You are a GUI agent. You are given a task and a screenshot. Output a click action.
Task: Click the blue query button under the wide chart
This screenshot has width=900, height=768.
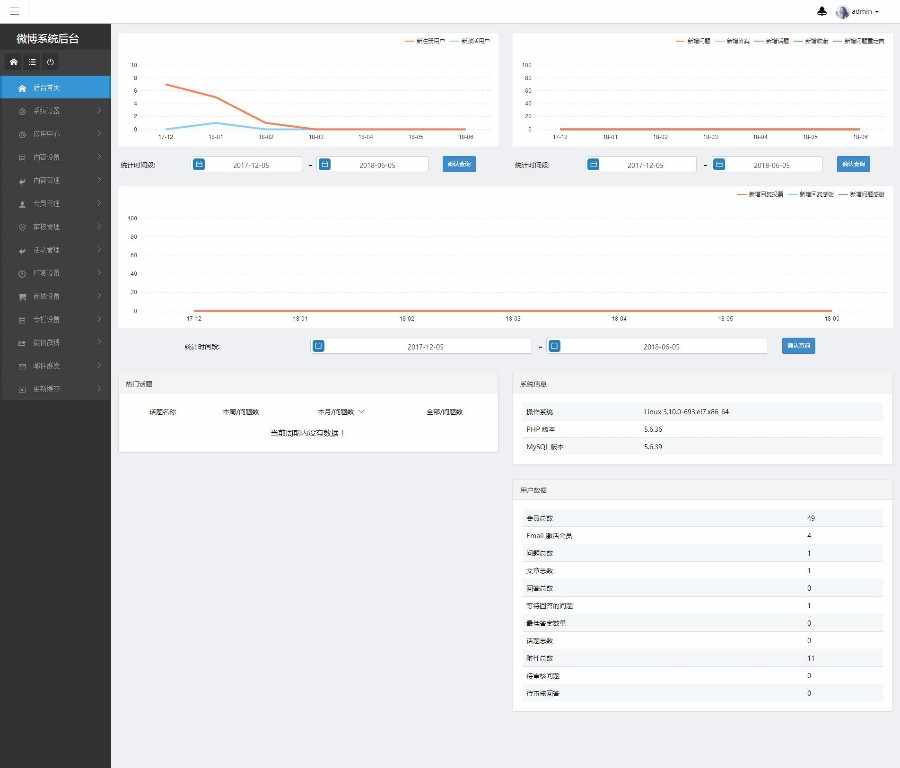coord(798,346)
